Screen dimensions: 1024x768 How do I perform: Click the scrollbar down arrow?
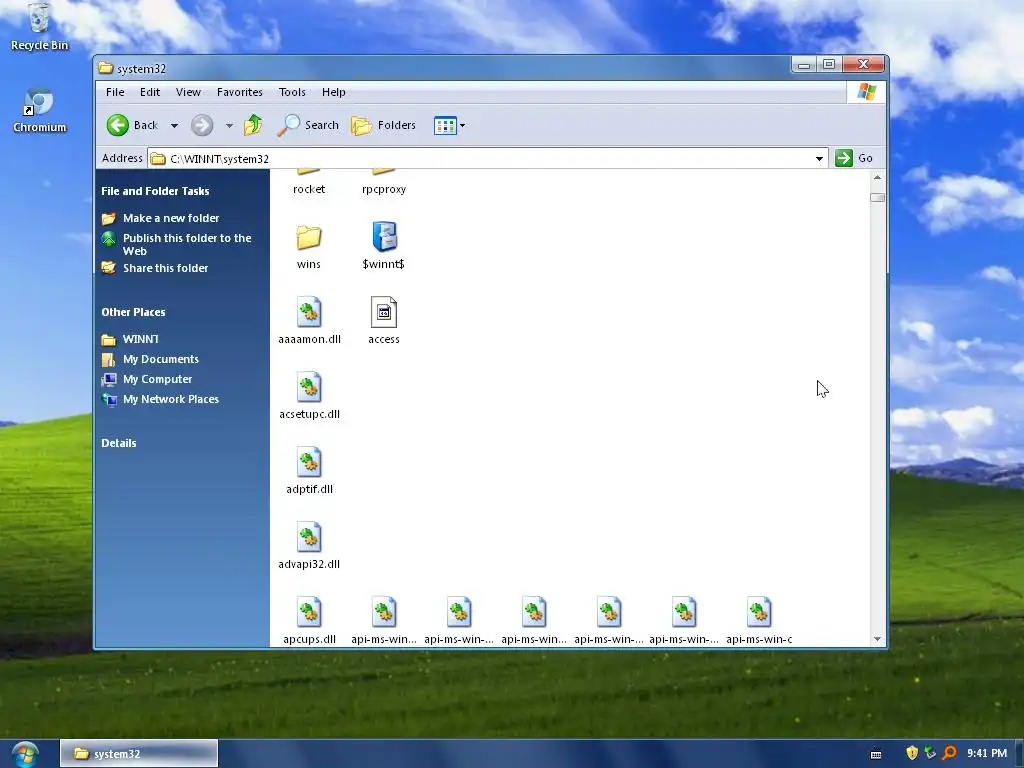point(877,639)
